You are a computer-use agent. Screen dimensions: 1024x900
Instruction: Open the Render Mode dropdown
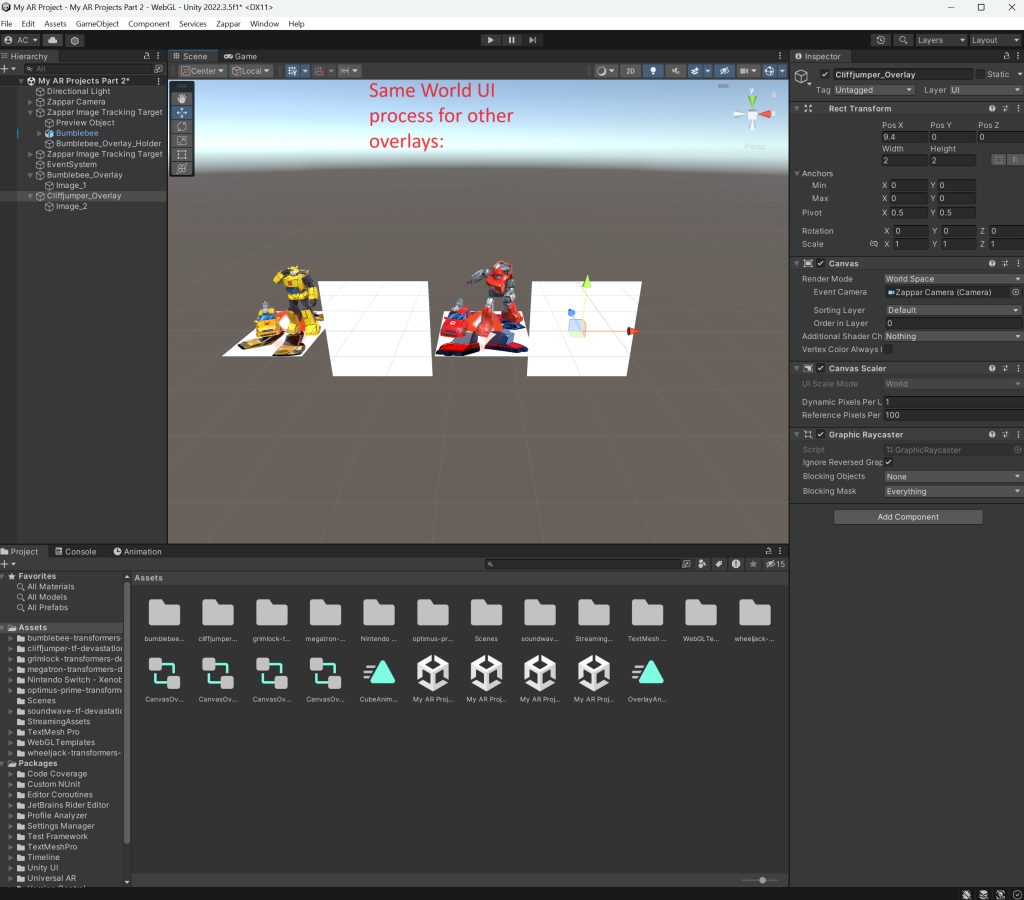click(x=952, y=279)
